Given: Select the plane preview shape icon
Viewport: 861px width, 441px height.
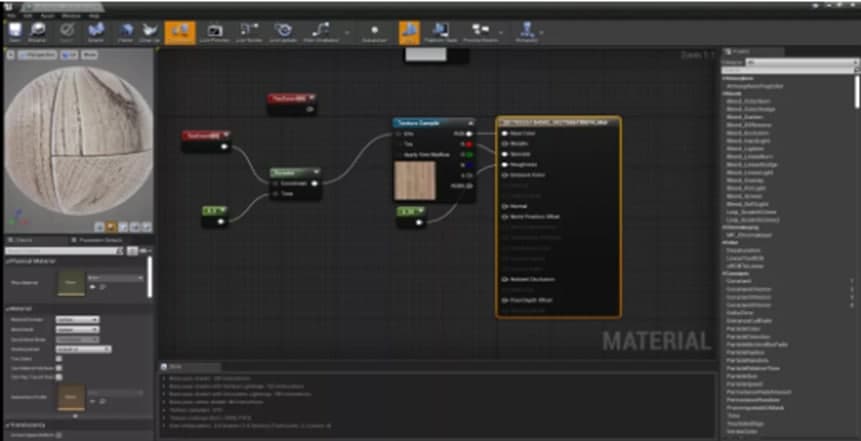Looking at the screenshot, I should 124,226.
